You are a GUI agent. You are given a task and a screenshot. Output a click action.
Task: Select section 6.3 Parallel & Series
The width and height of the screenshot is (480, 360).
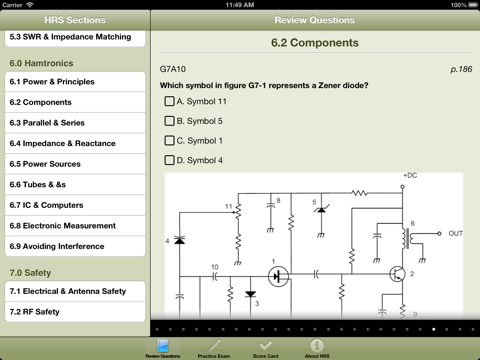click(75, 123)
